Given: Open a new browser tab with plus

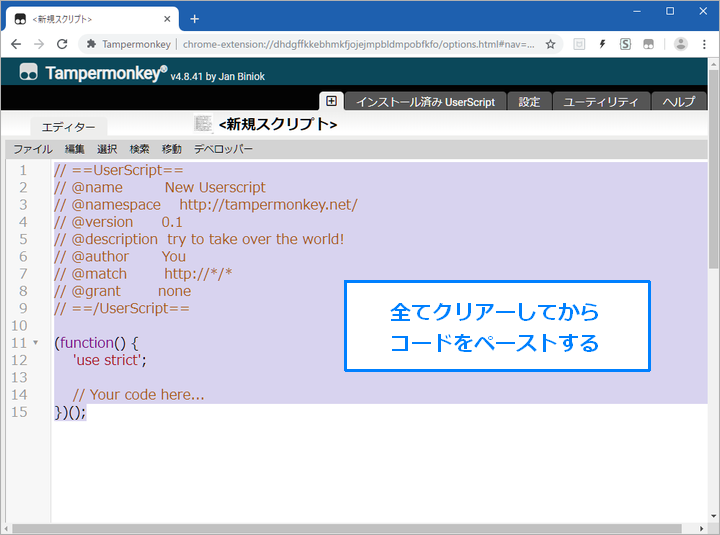Looking at the screenshot, I should click(x=195, y=19).
